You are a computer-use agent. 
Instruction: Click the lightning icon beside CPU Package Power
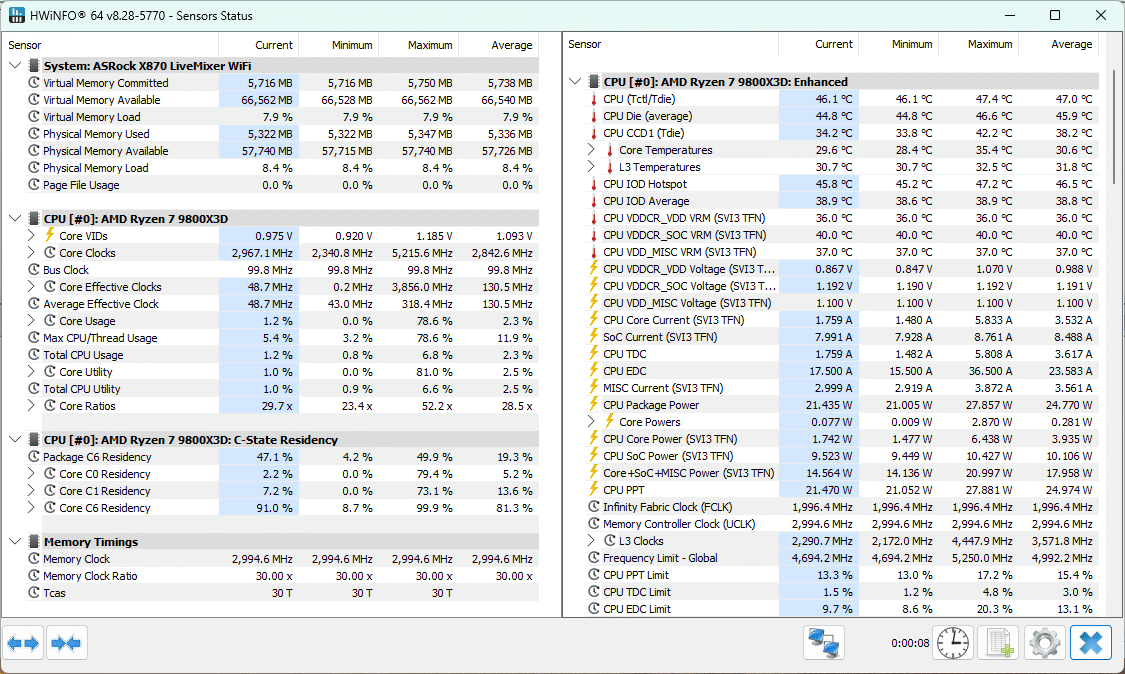(x=593, y=404)
